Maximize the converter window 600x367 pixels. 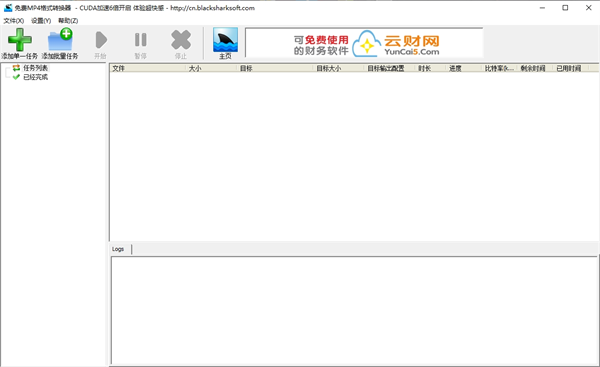coord(565,8)
